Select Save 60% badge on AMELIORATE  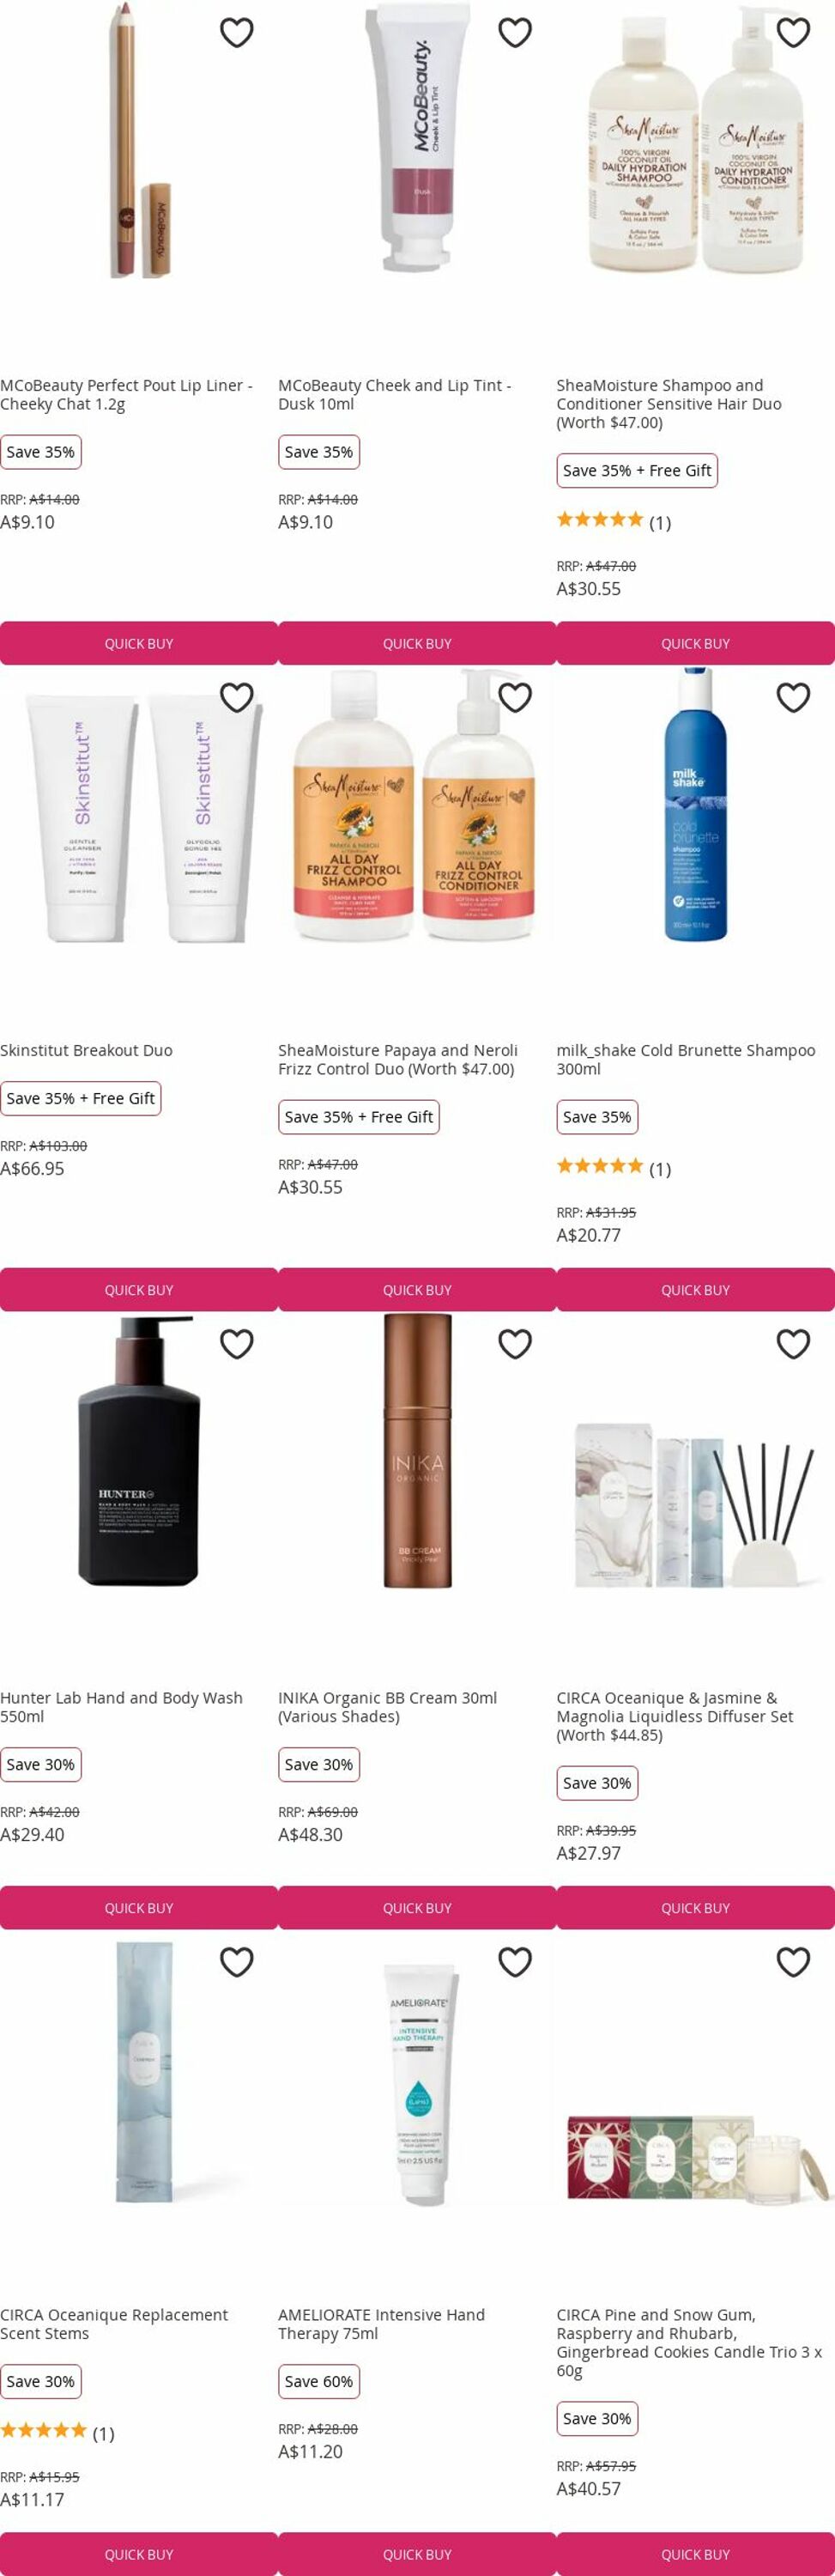click(319, 2381)
